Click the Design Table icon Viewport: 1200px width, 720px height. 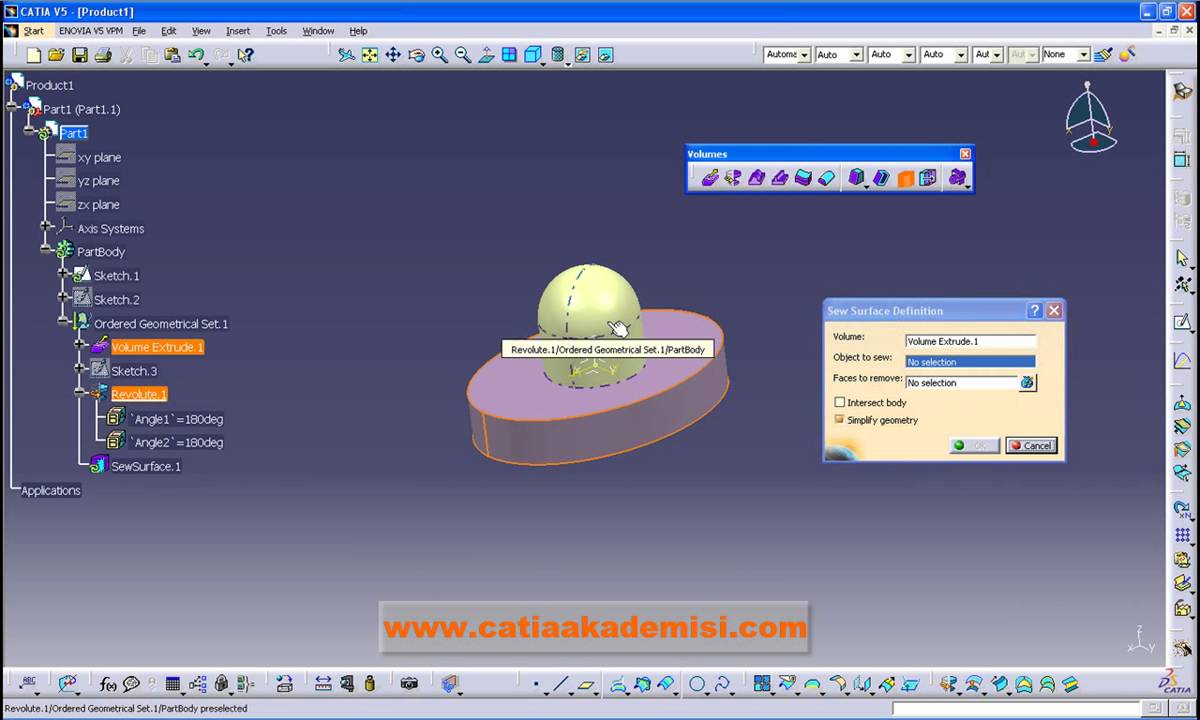pyautogui.click(x=173, y=684)
